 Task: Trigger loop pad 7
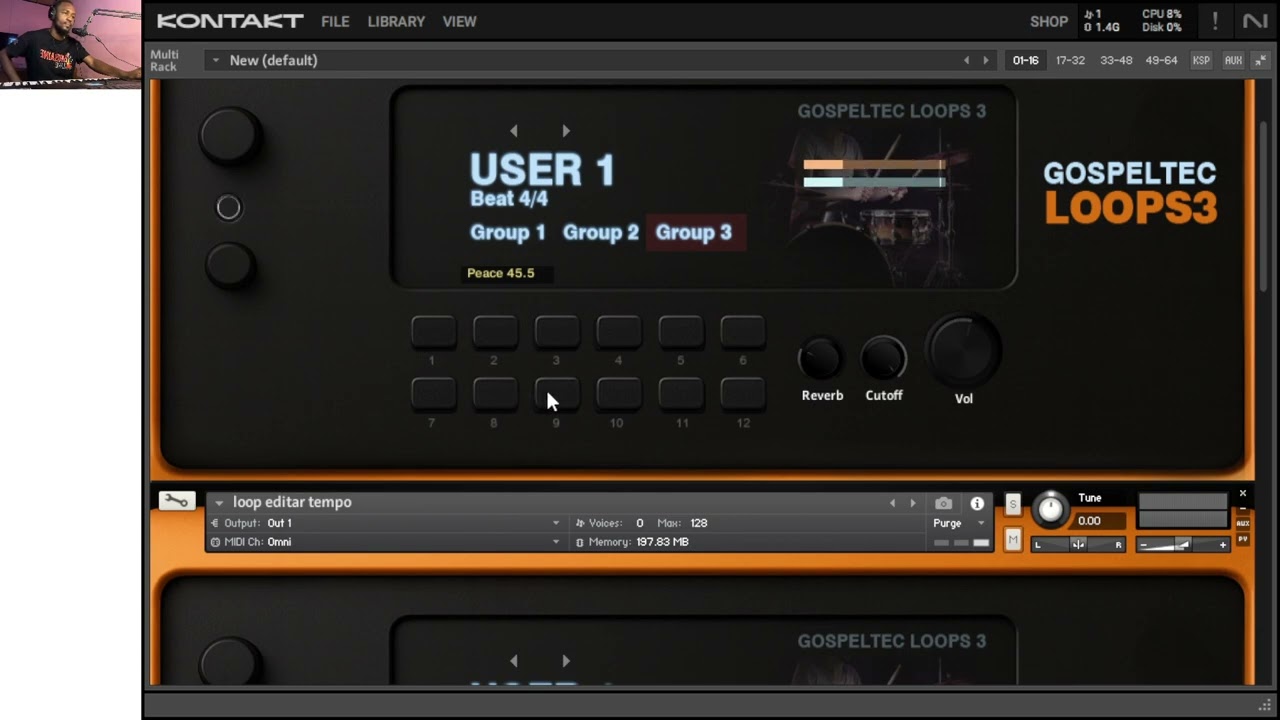tap(433, 394)
